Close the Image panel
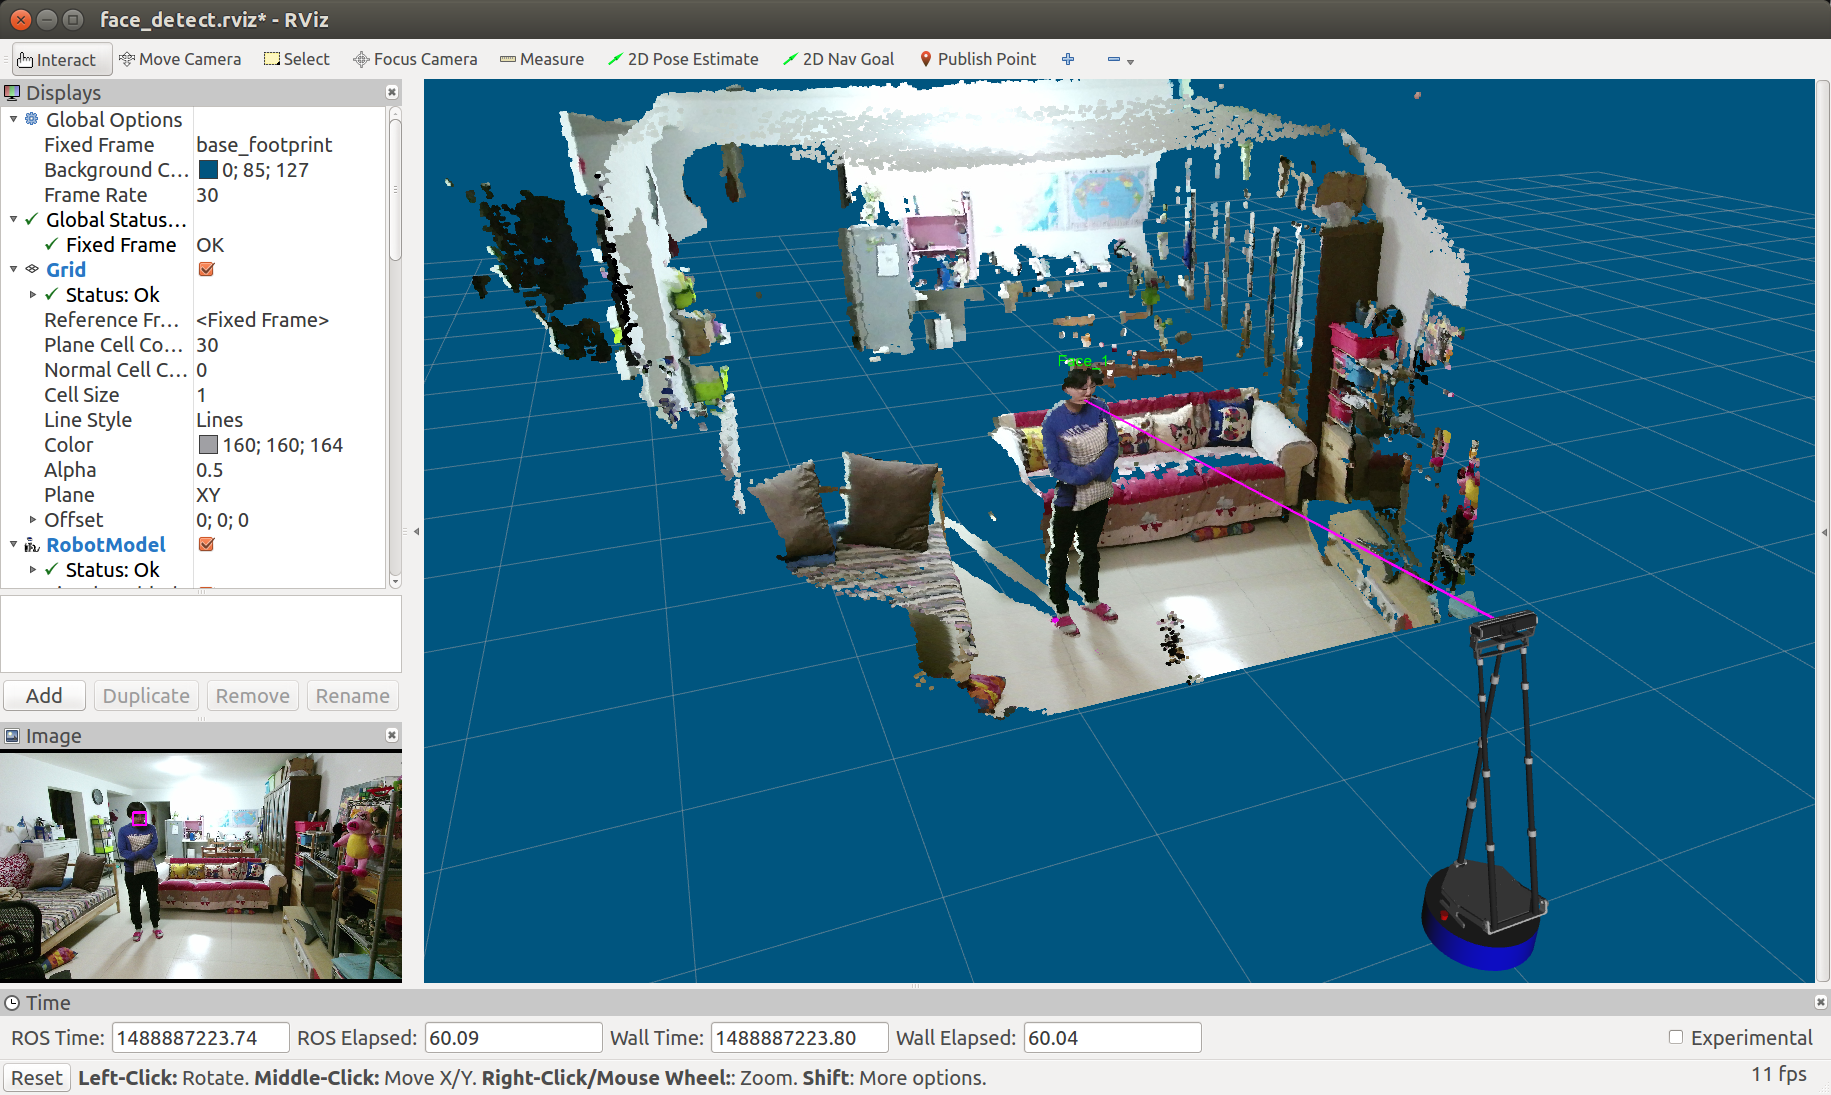1831x1095 pixels. tap(392, 736)
